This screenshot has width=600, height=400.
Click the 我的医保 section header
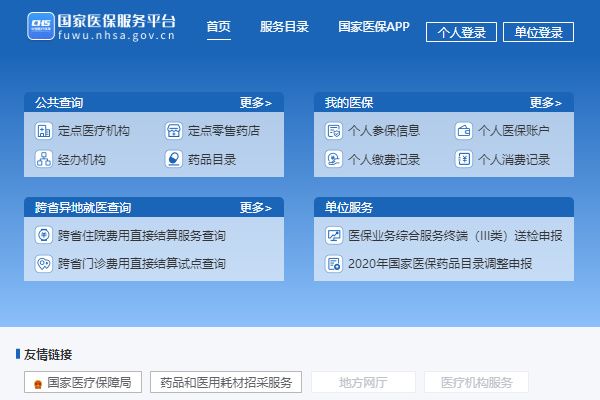(x=349, y=103)
